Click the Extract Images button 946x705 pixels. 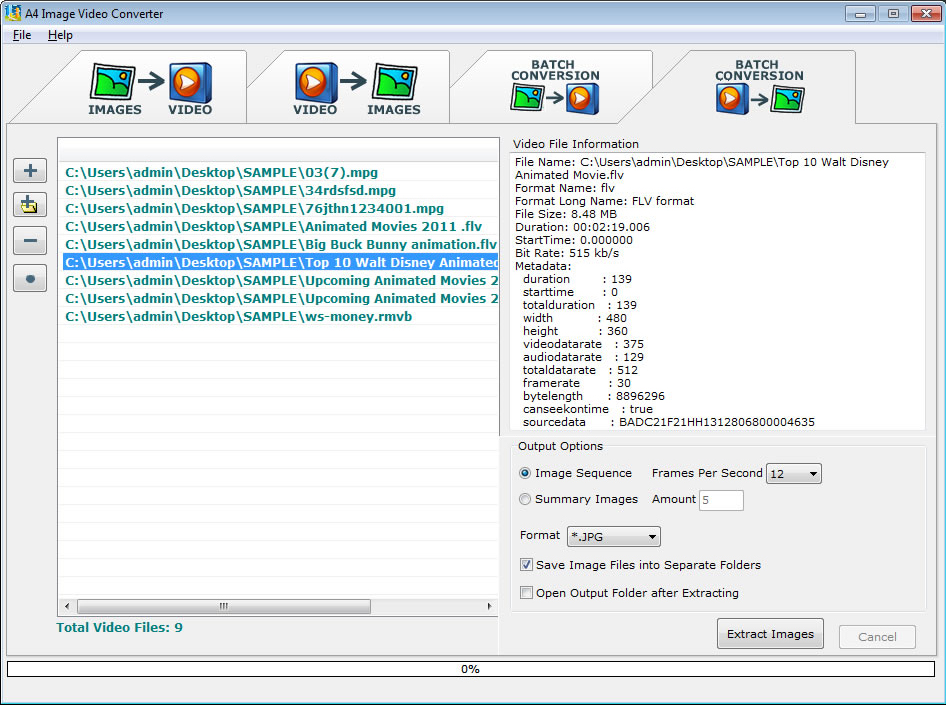tap(770, 634)
